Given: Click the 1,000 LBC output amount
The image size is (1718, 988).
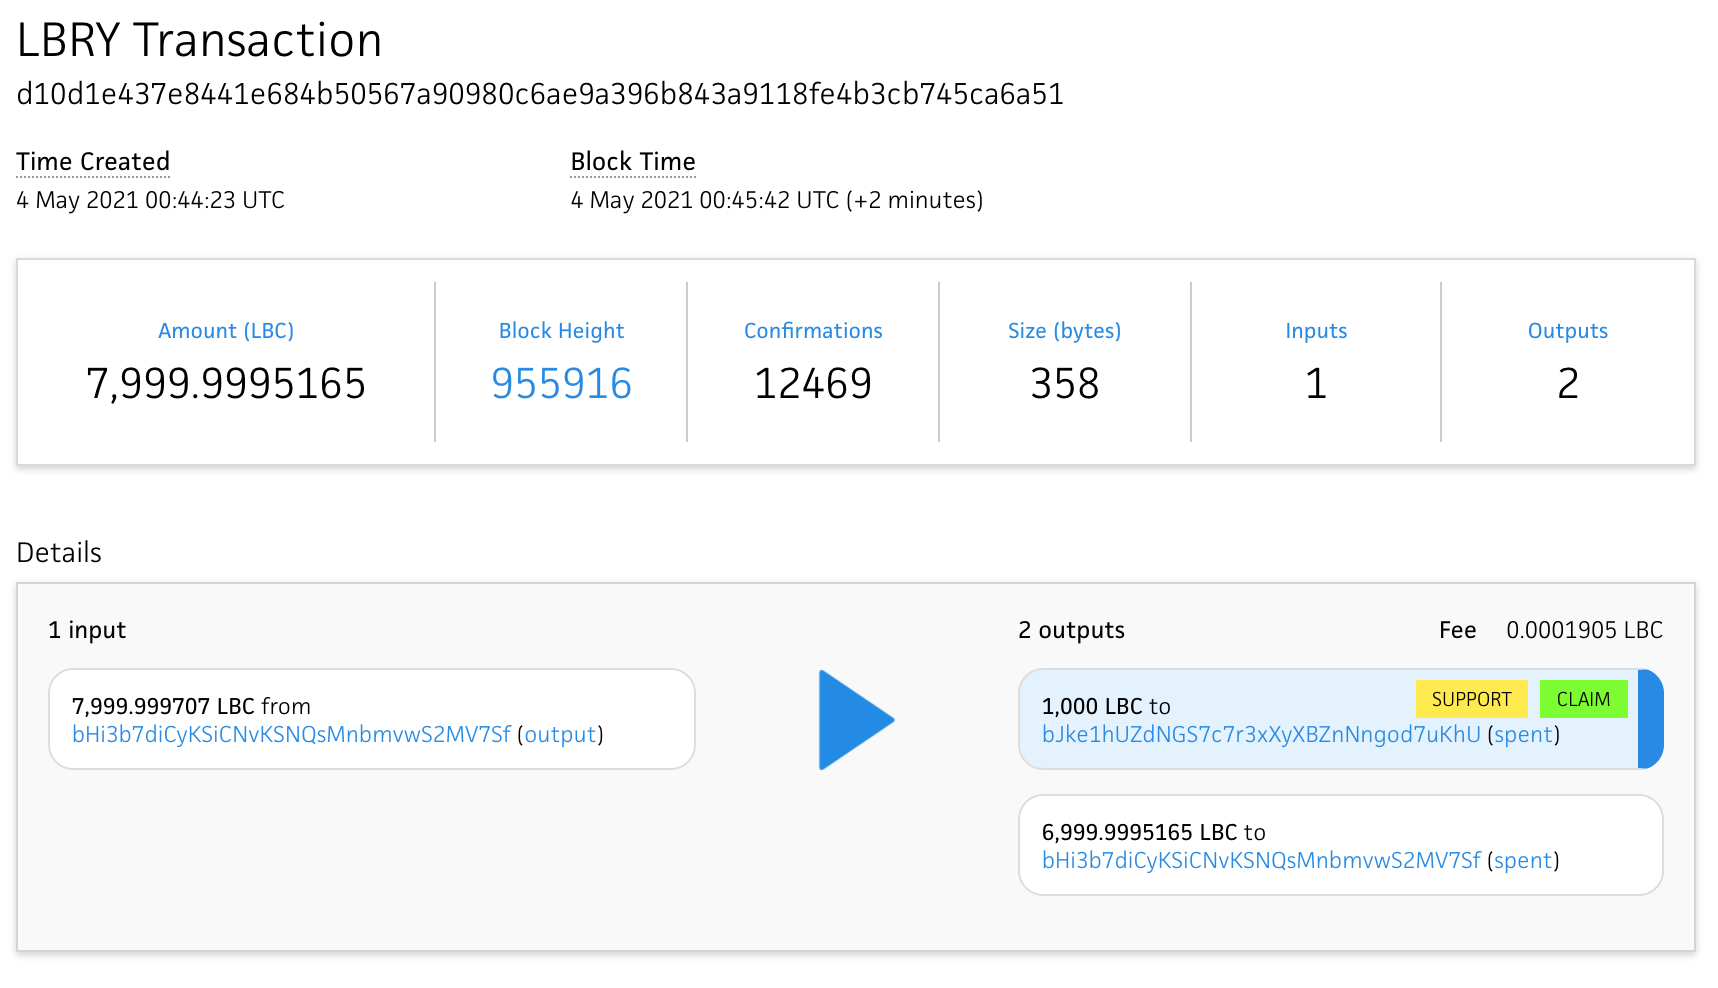Looking at the screenshot, I should point(1092,706).
